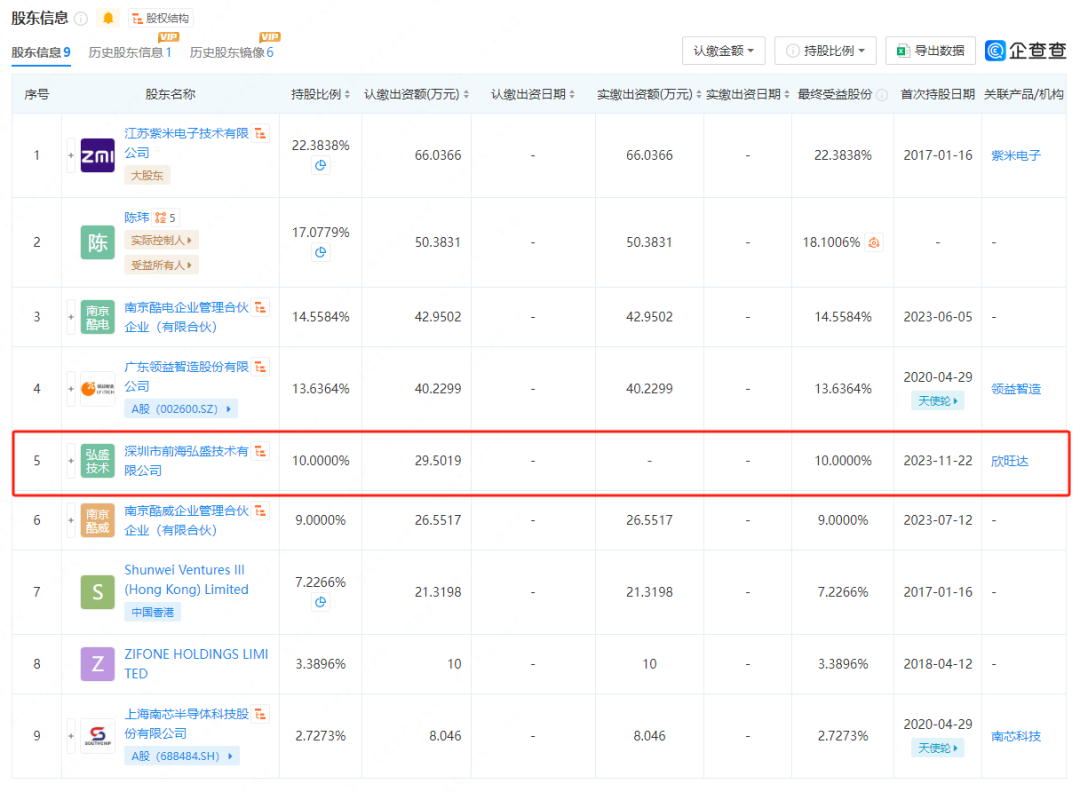Click the info icon beside 最终受益股份

[x=881, y=95]
